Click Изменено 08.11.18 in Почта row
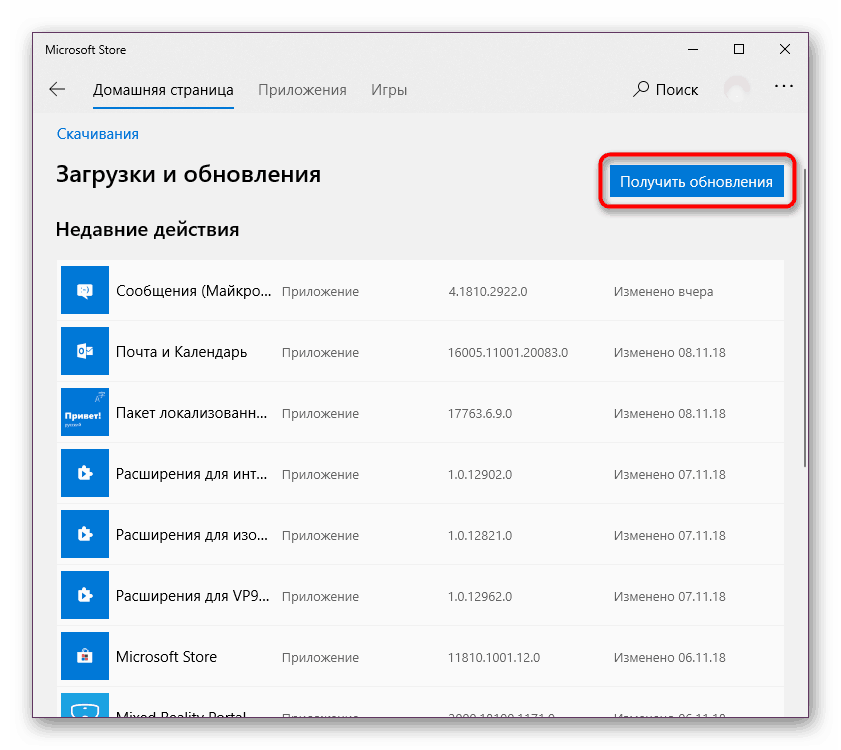 click(x=669, y=352)
